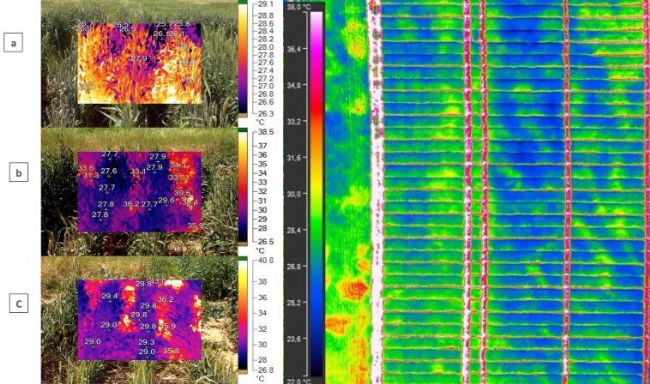Click the 29.1 label on panel a's scale
The image size is (650, 384).
click(265, 4)
